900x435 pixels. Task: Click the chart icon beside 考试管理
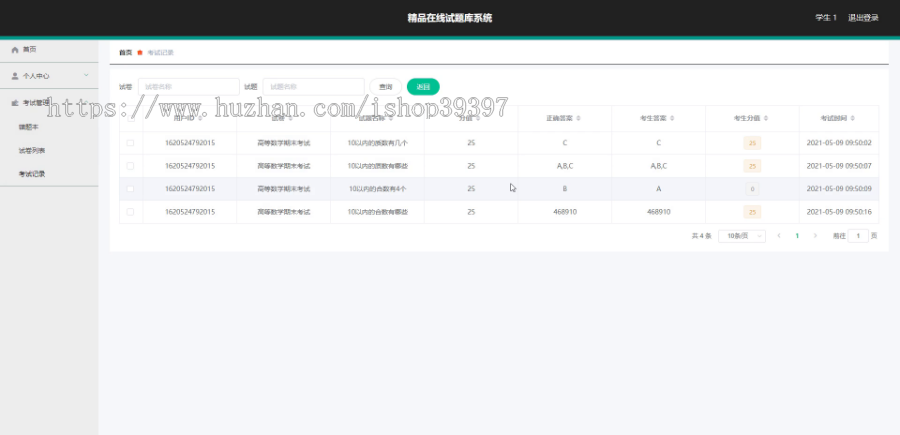15,103
